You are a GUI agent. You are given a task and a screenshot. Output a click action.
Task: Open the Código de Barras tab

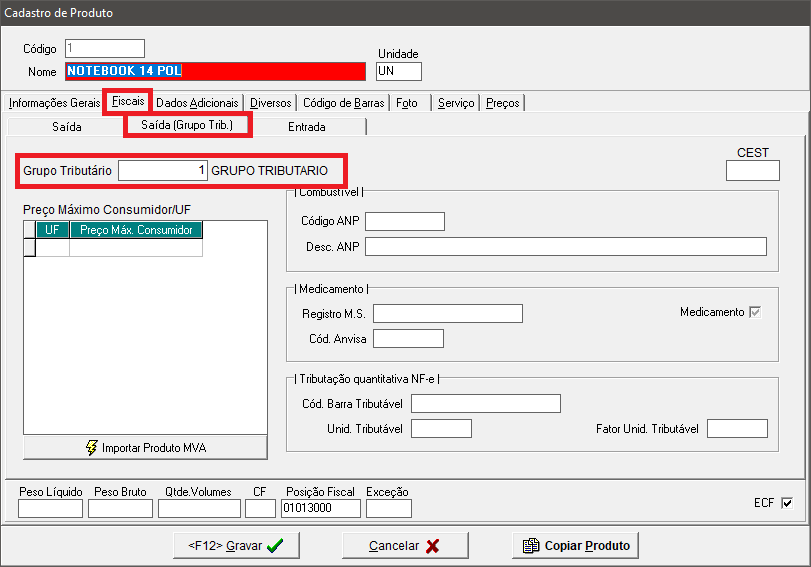tap(343, 103)
